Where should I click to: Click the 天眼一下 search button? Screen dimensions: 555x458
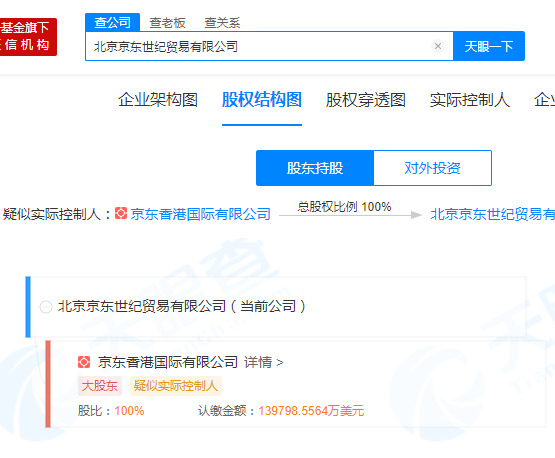489,46
